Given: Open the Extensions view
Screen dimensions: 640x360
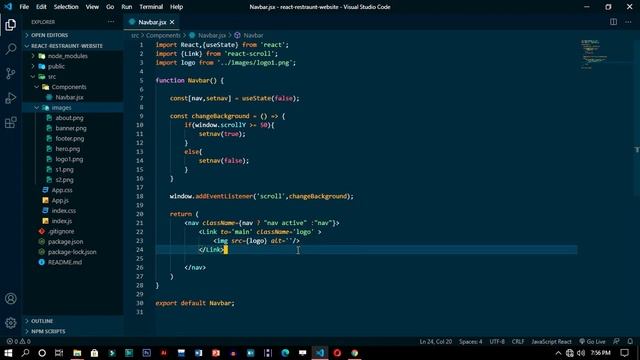Looking at the screenshot, I should pos(11,122).
